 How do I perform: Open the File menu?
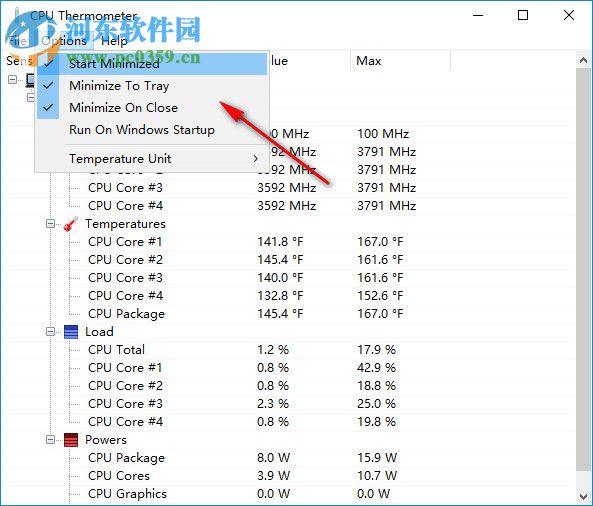tap(18, 40)
